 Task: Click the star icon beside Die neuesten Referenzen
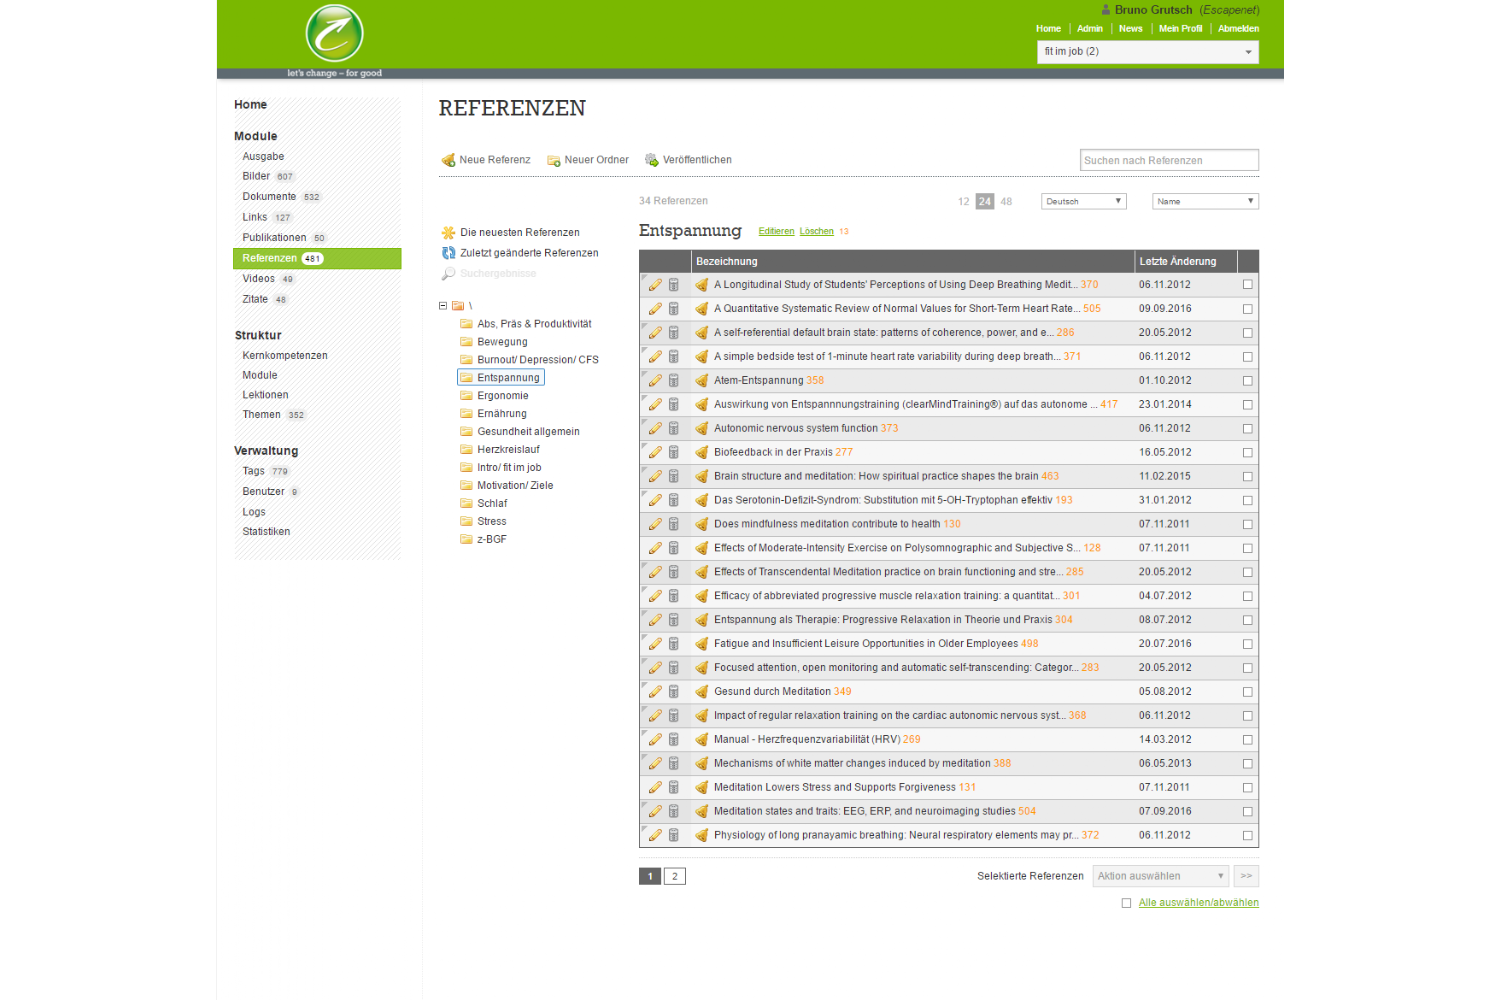click(449, 233)
